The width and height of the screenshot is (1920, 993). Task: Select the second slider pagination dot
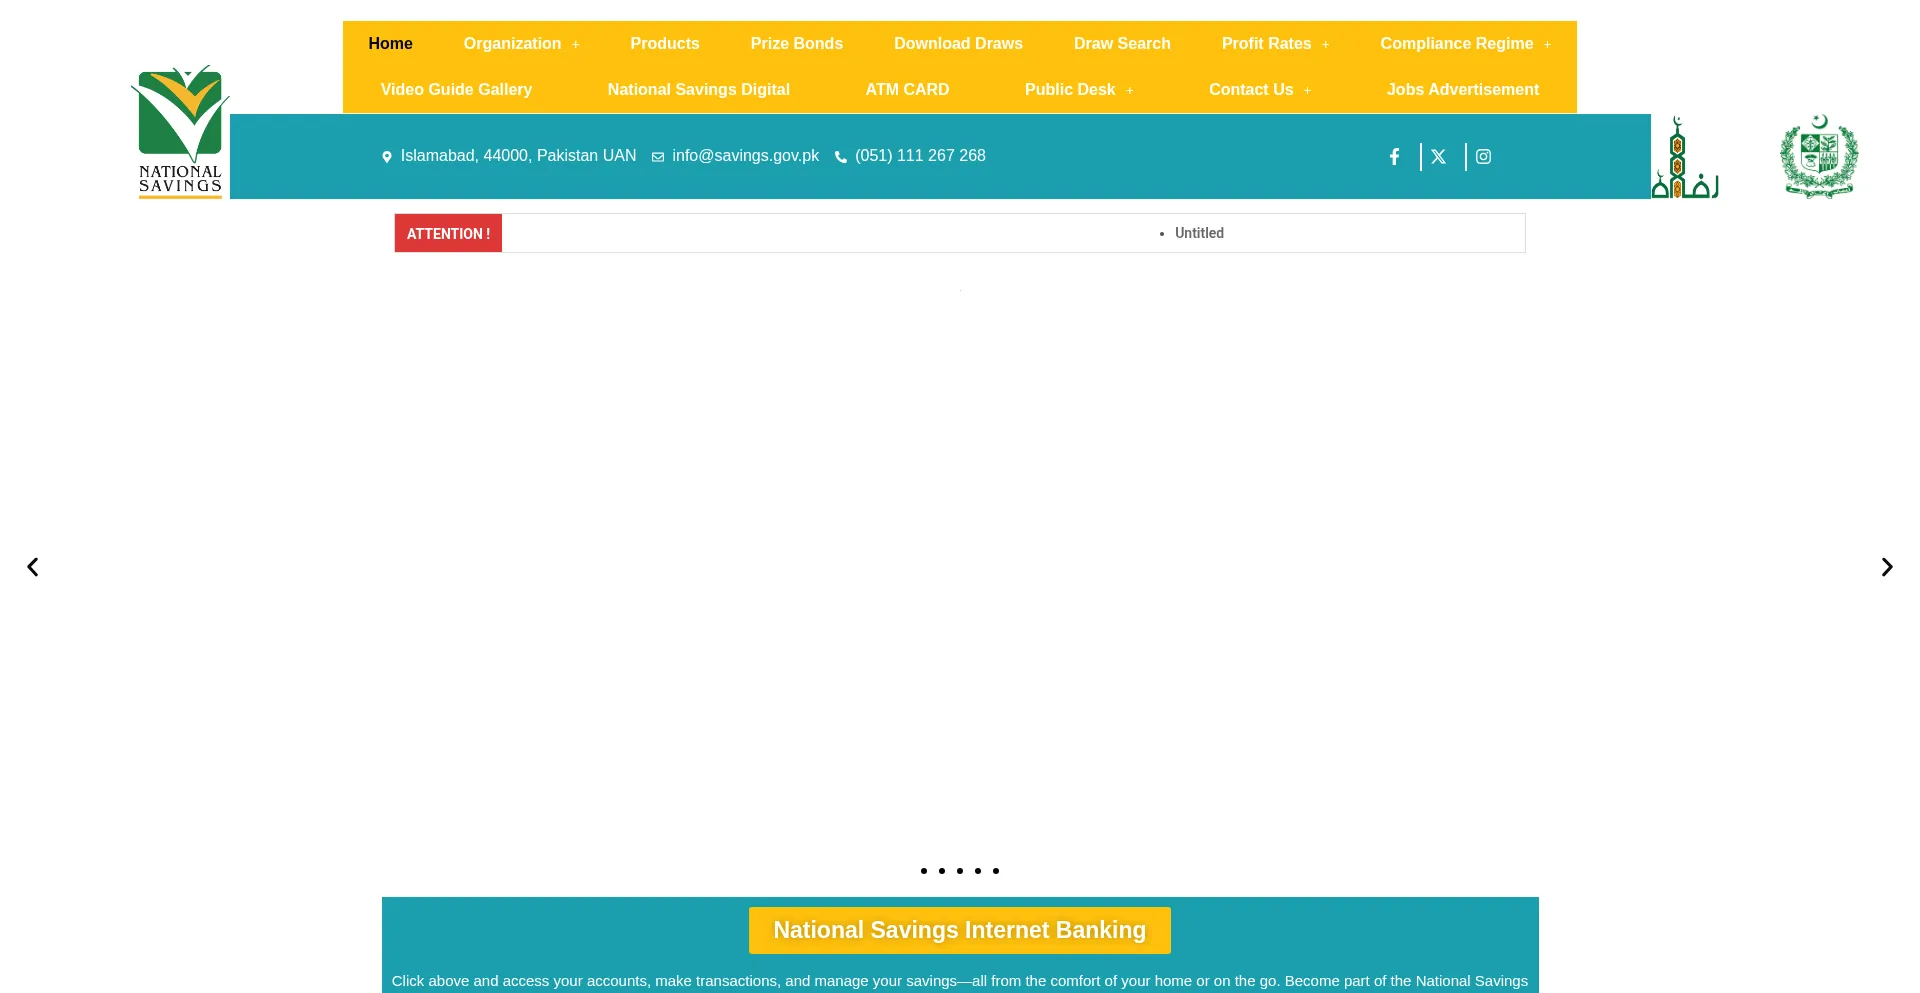(x=942, y=871)
